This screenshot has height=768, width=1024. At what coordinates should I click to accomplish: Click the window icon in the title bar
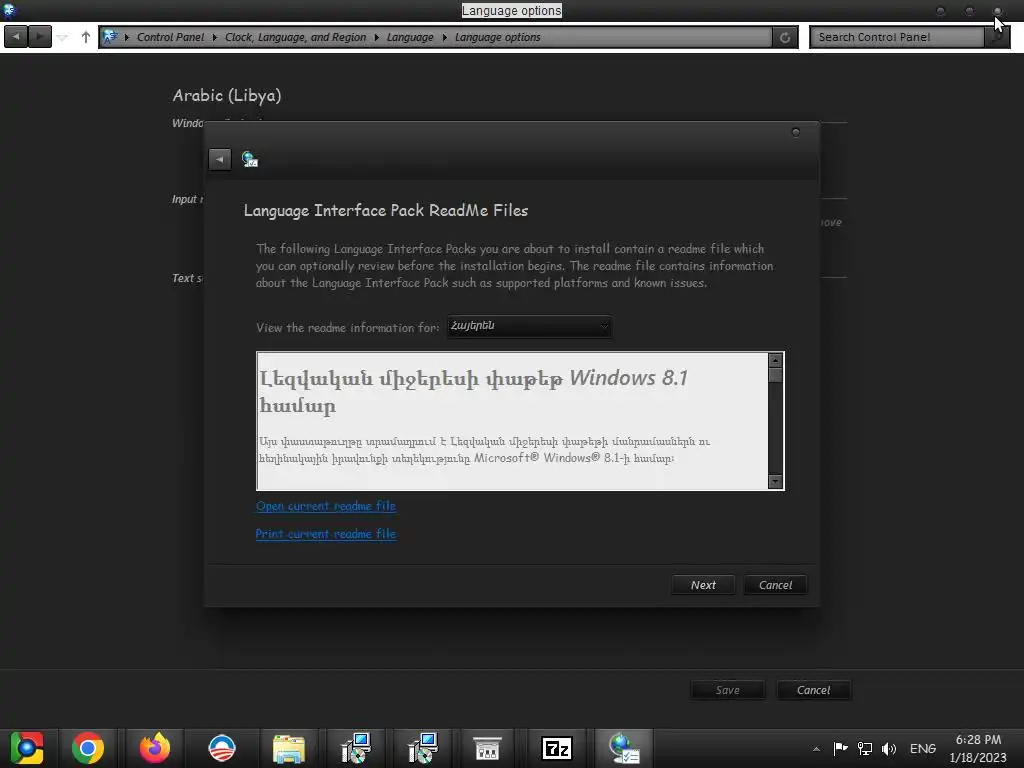[x=9, y=10]
